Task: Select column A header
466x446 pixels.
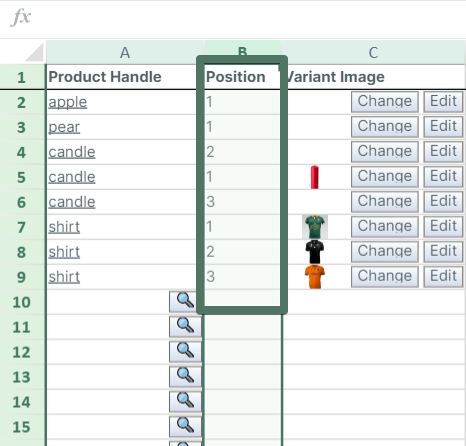Action: (125, 52)
